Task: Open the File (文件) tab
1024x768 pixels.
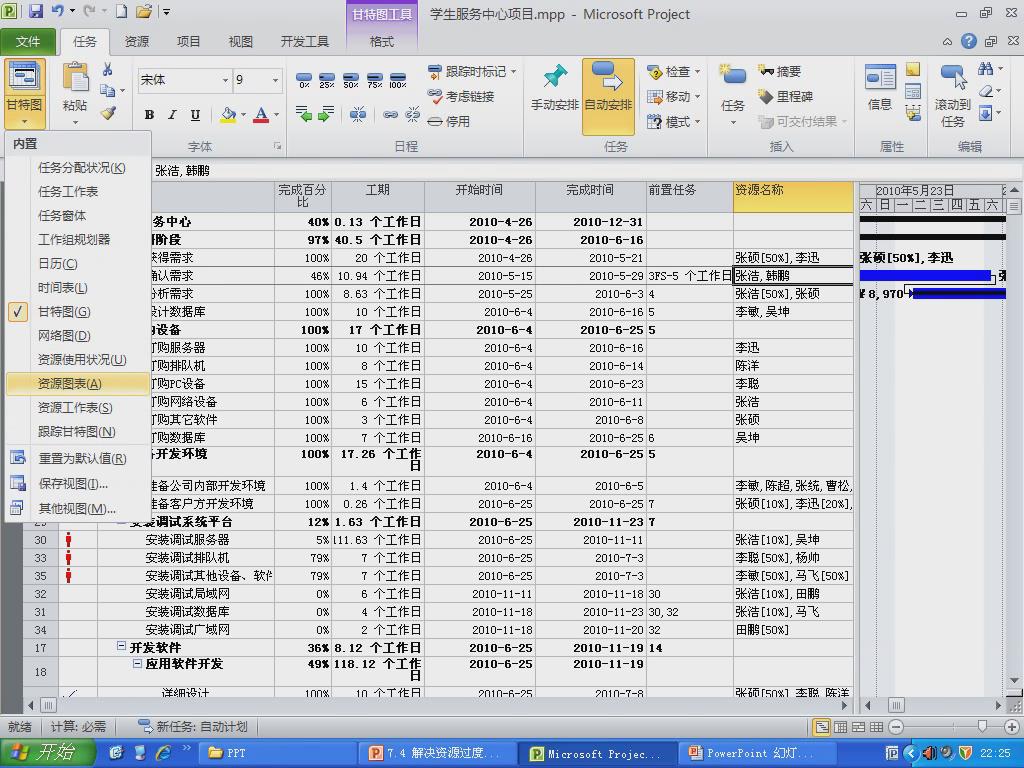Action: click(x=28, y=41)
